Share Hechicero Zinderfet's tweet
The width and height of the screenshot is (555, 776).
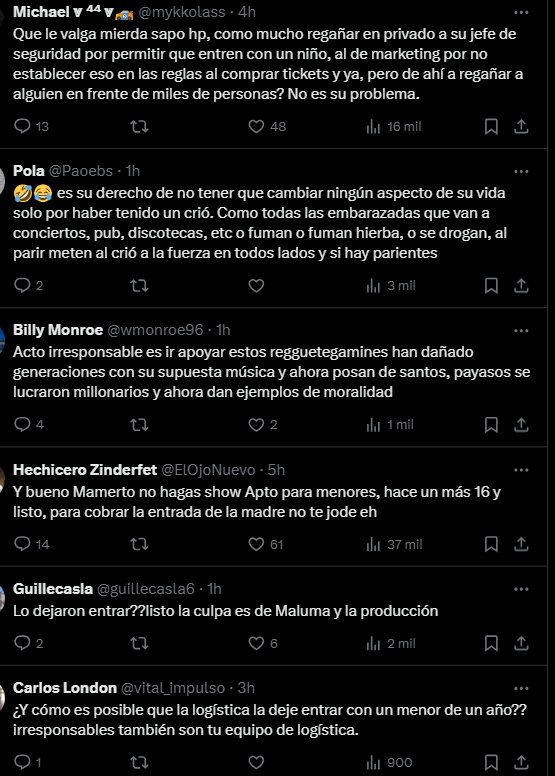pos(521,544)
